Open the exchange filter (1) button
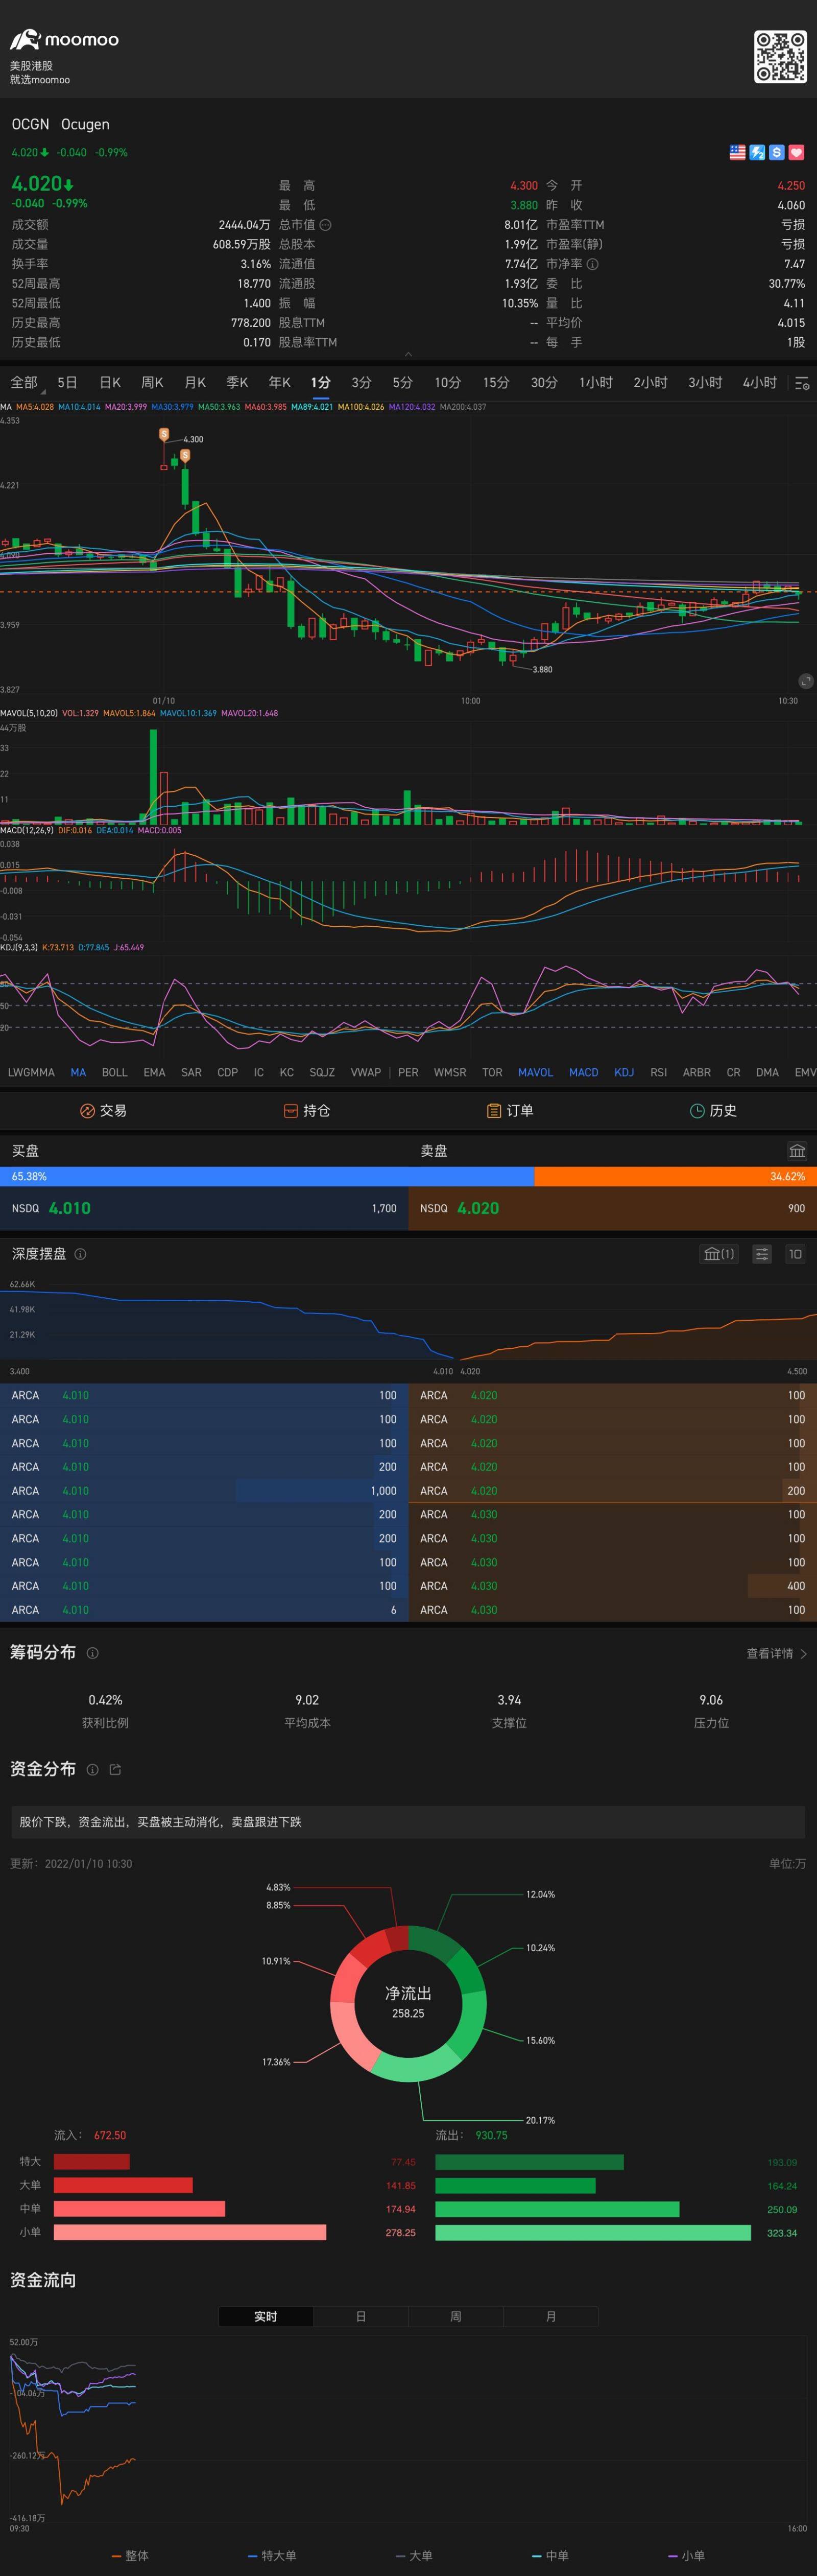 (x=719, y=1254)
